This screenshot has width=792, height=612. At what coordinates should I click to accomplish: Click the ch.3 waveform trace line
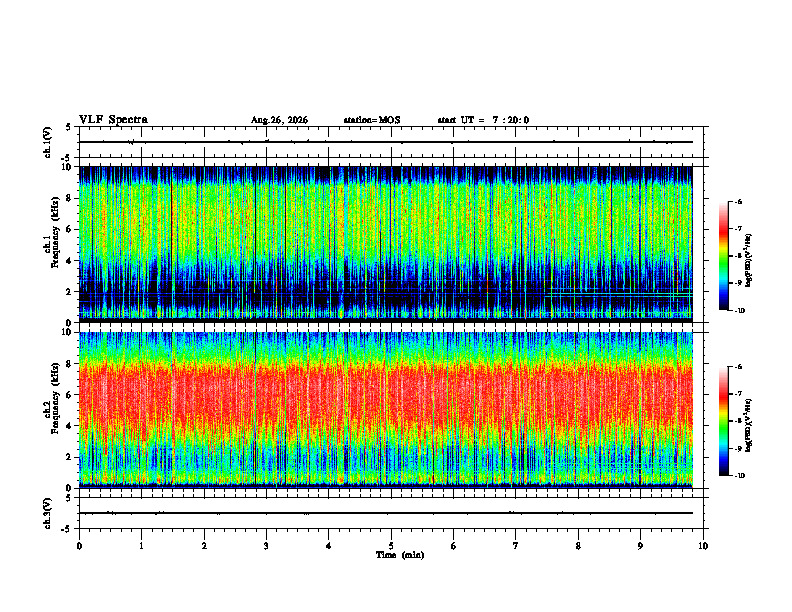(x=385, y=513)
